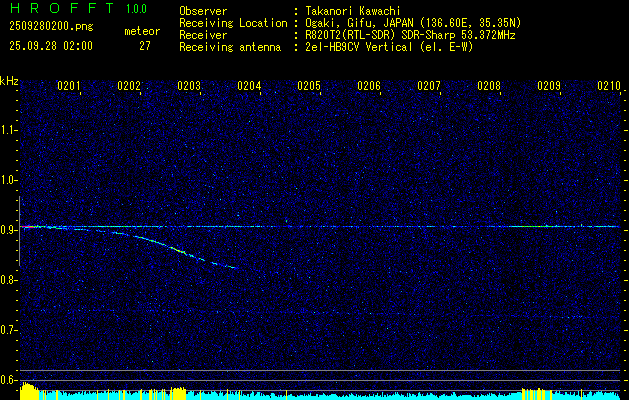The image size is (629, 400).
Task: Click the 2el-HB9CV antenna description
Action: point(389,47)
